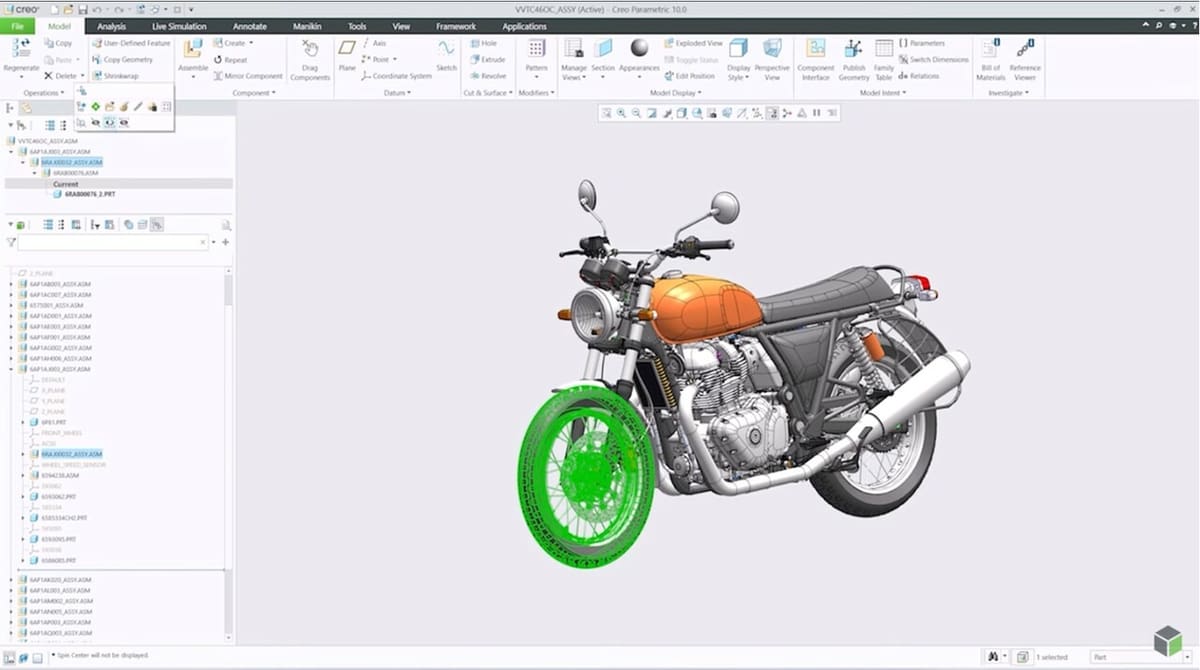Click the Appearances sphere icon

pyautogui.click(x=639, y=48)
